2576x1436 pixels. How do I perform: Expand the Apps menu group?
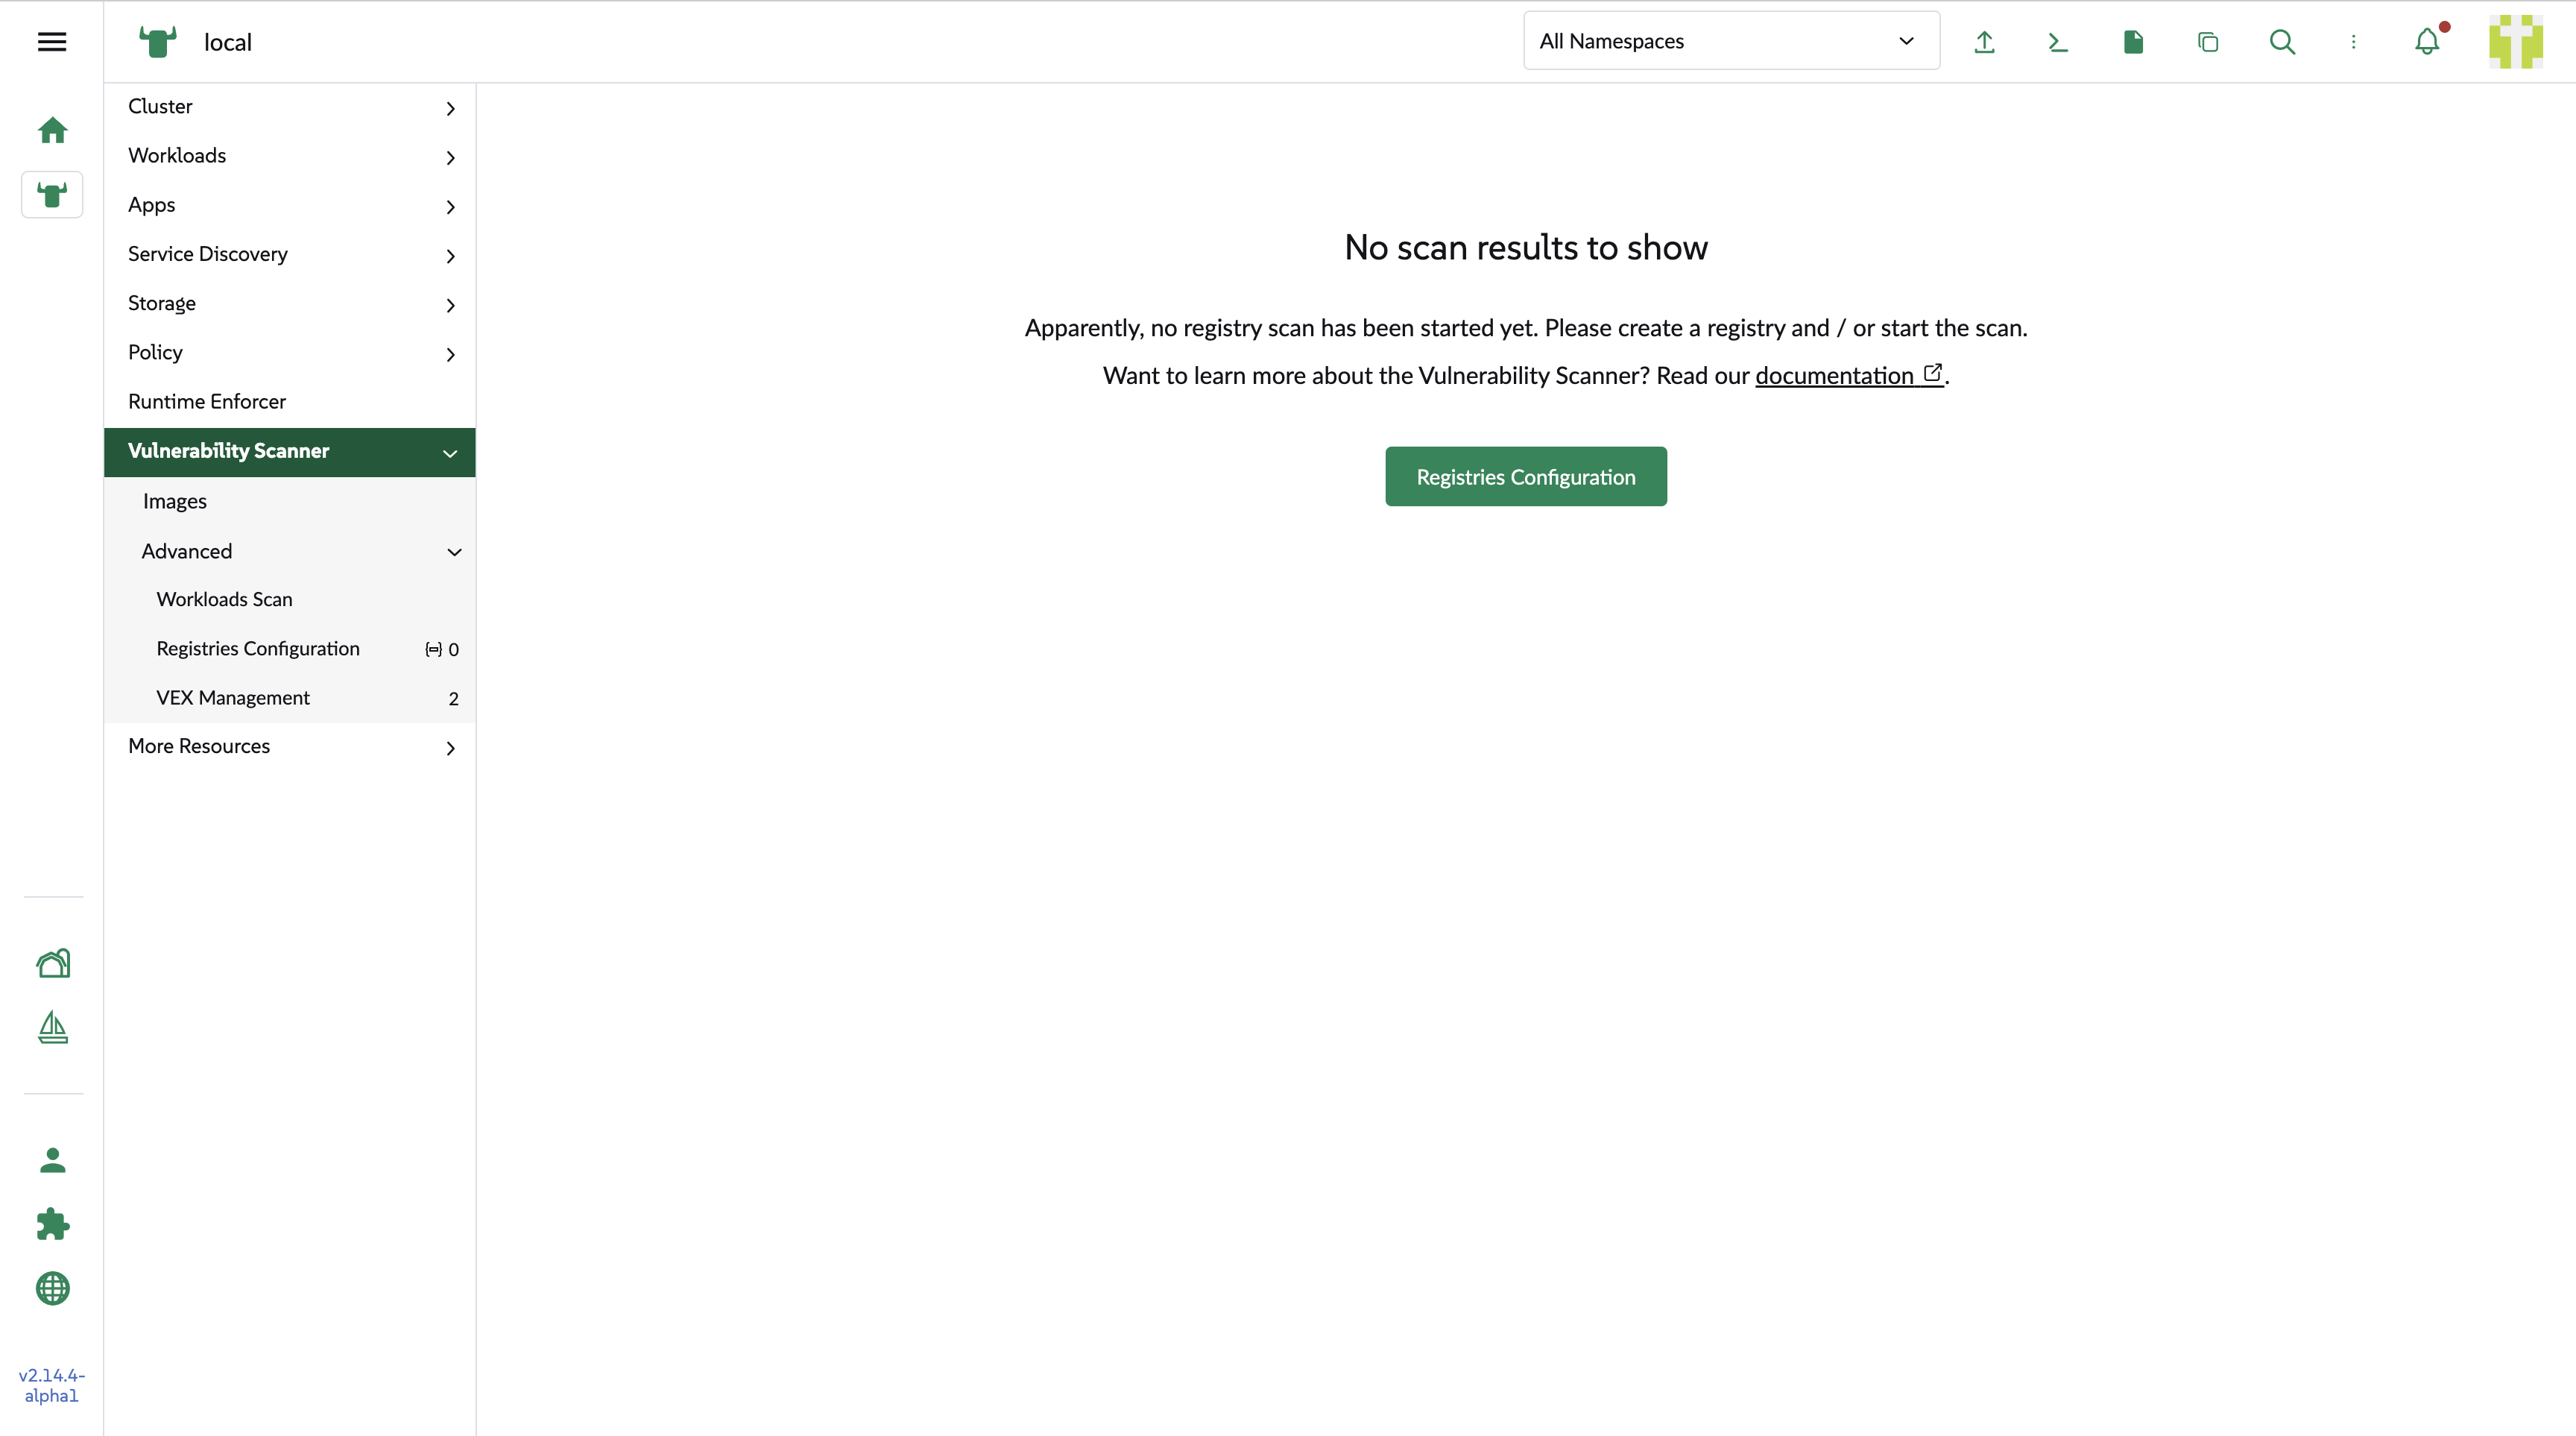pyautogui.click(x=290, y=205)
